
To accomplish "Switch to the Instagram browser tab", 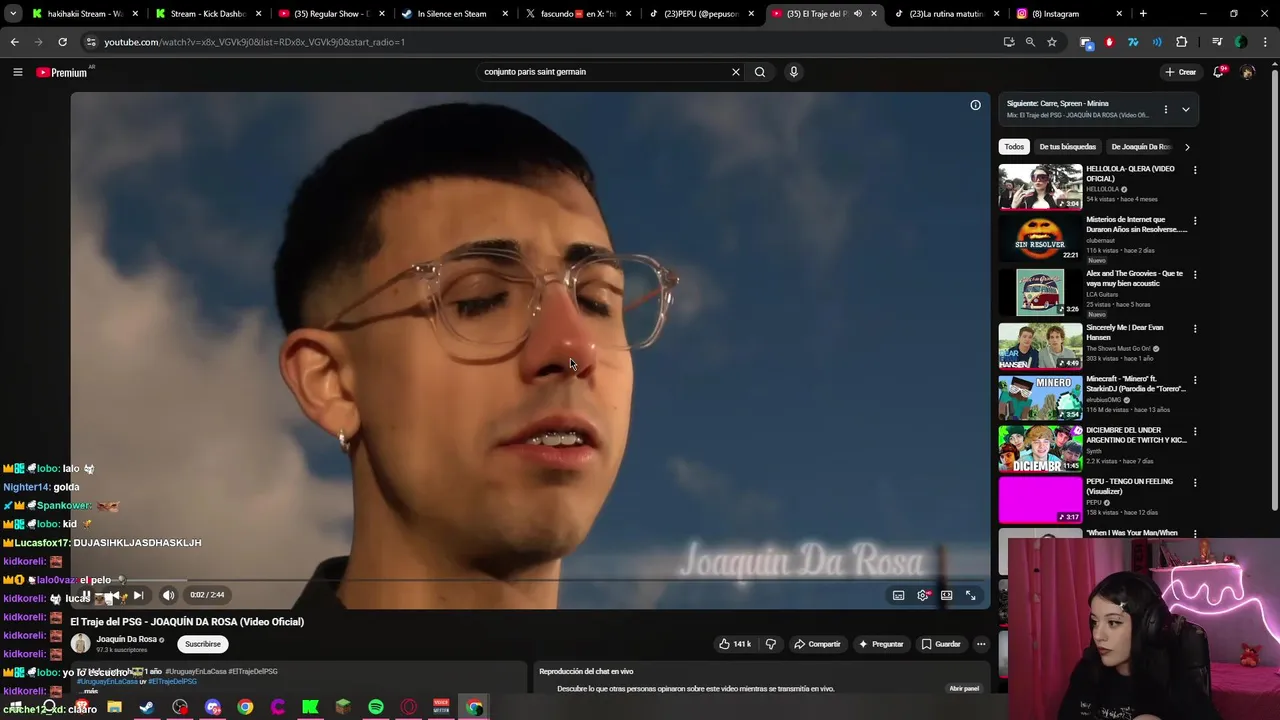I will coord(1068,14).
